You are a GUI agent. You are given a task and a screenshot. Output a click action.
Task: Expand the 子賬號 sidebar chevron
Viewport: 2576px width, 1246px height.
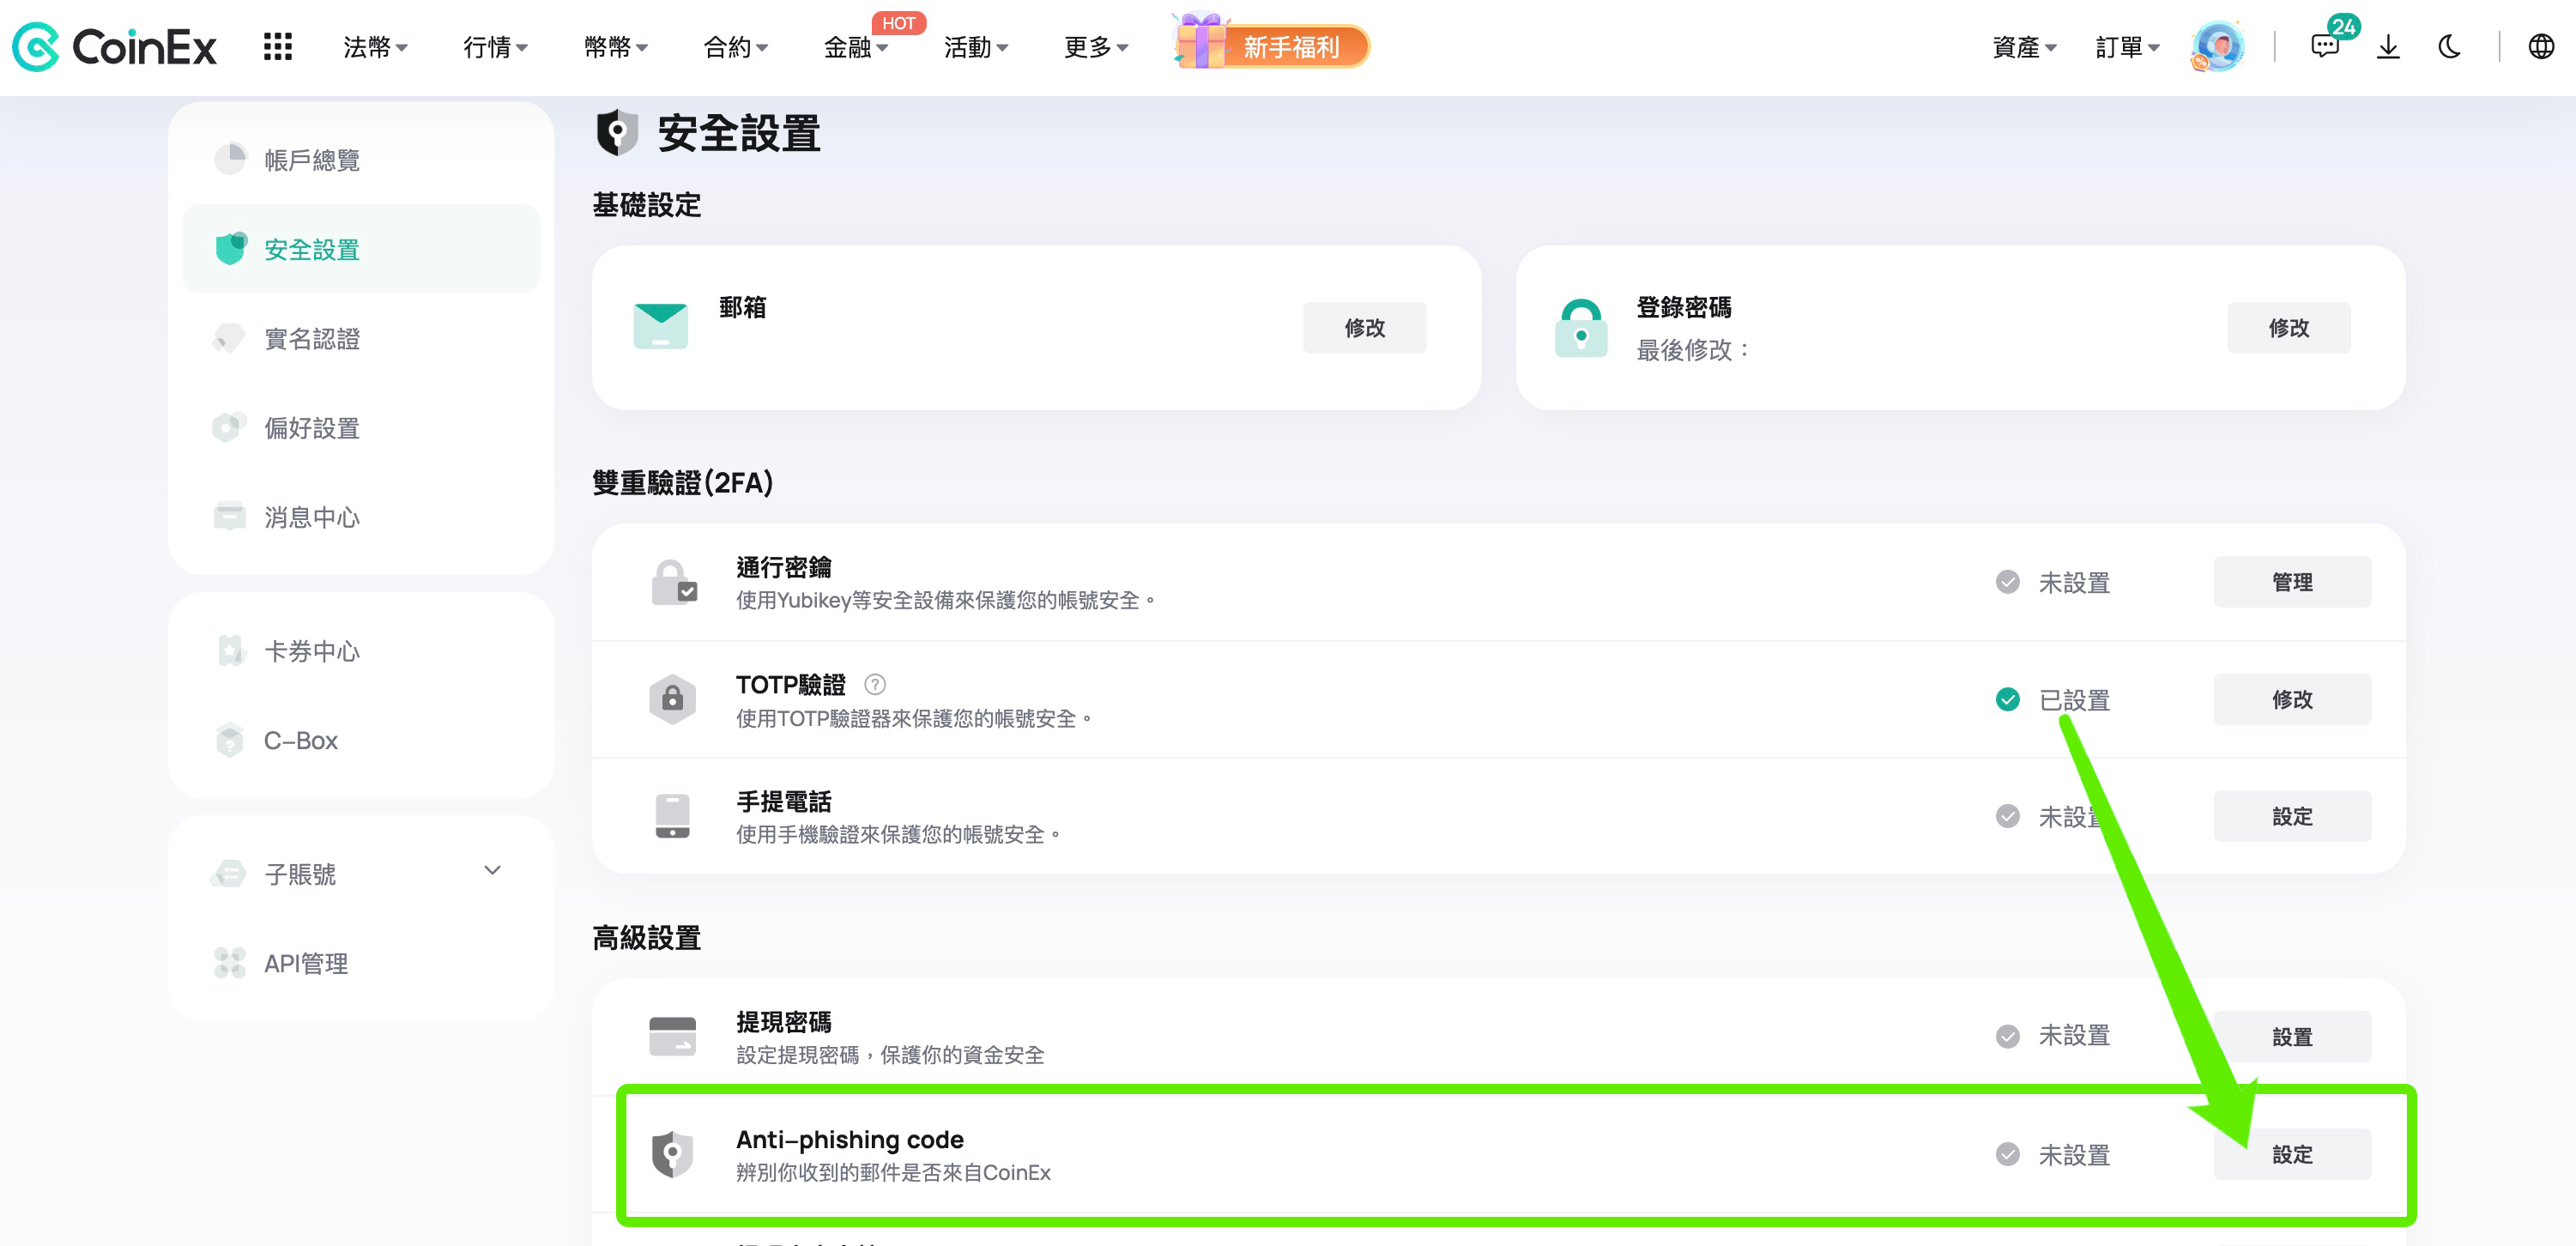pyautogui.click(x=492, y=870)
